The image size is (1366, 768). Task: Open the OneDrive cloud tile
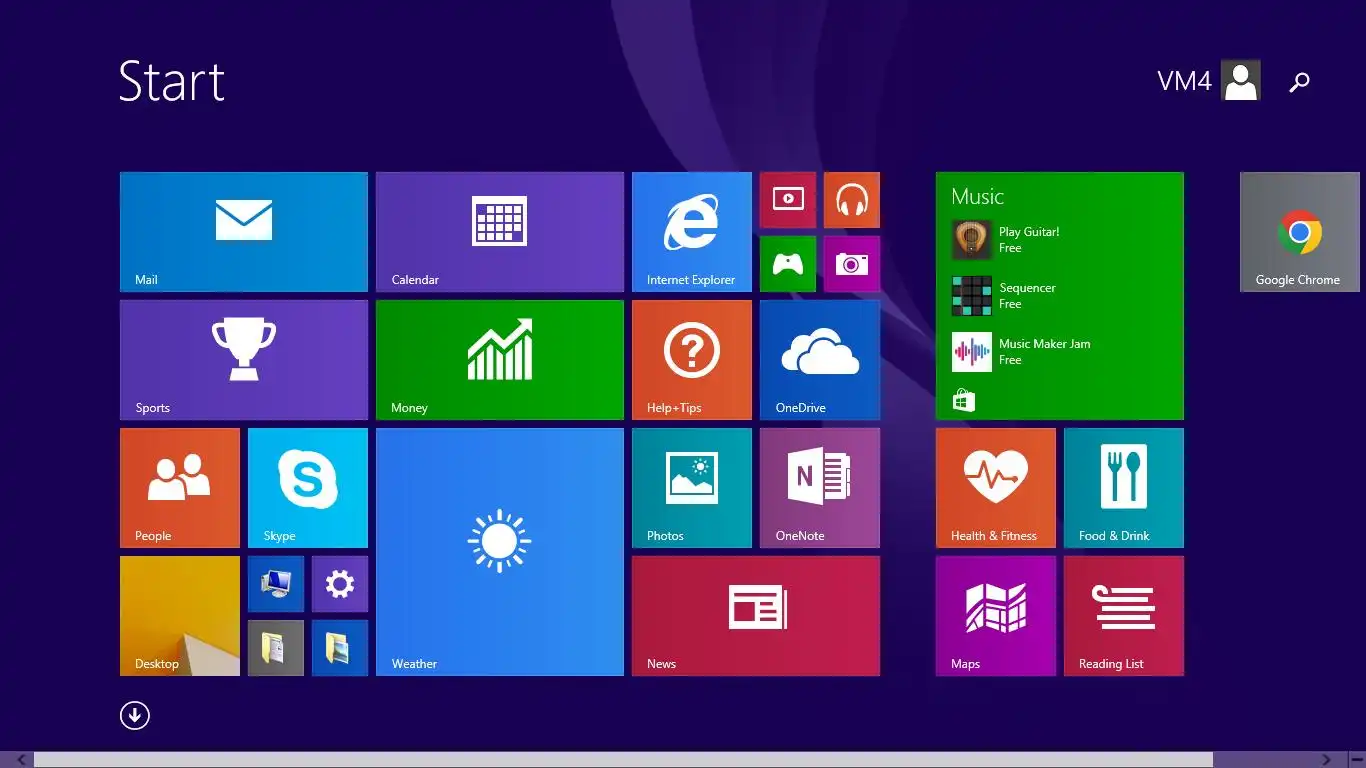(x=820, y=360)
